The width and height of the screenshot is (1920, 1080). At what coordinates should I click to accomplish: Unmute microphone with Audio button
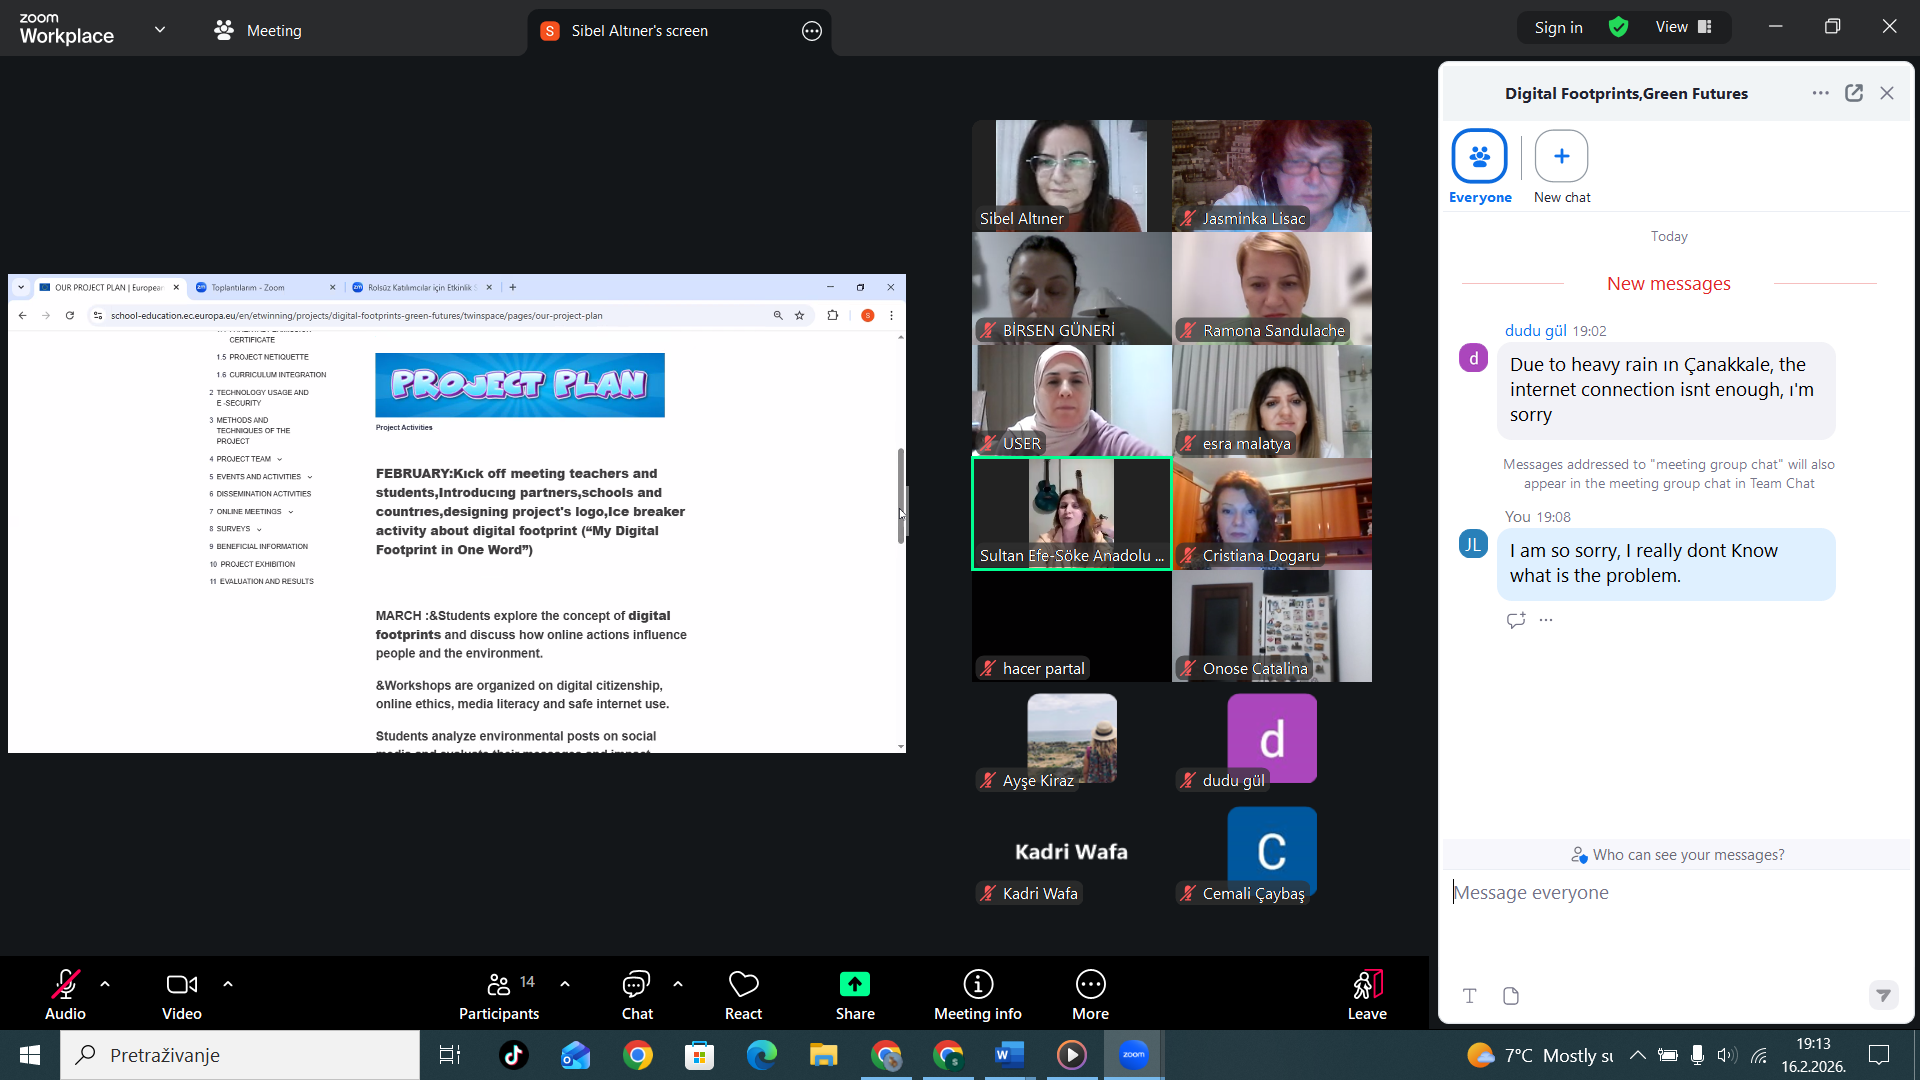(x=65, y=994)
